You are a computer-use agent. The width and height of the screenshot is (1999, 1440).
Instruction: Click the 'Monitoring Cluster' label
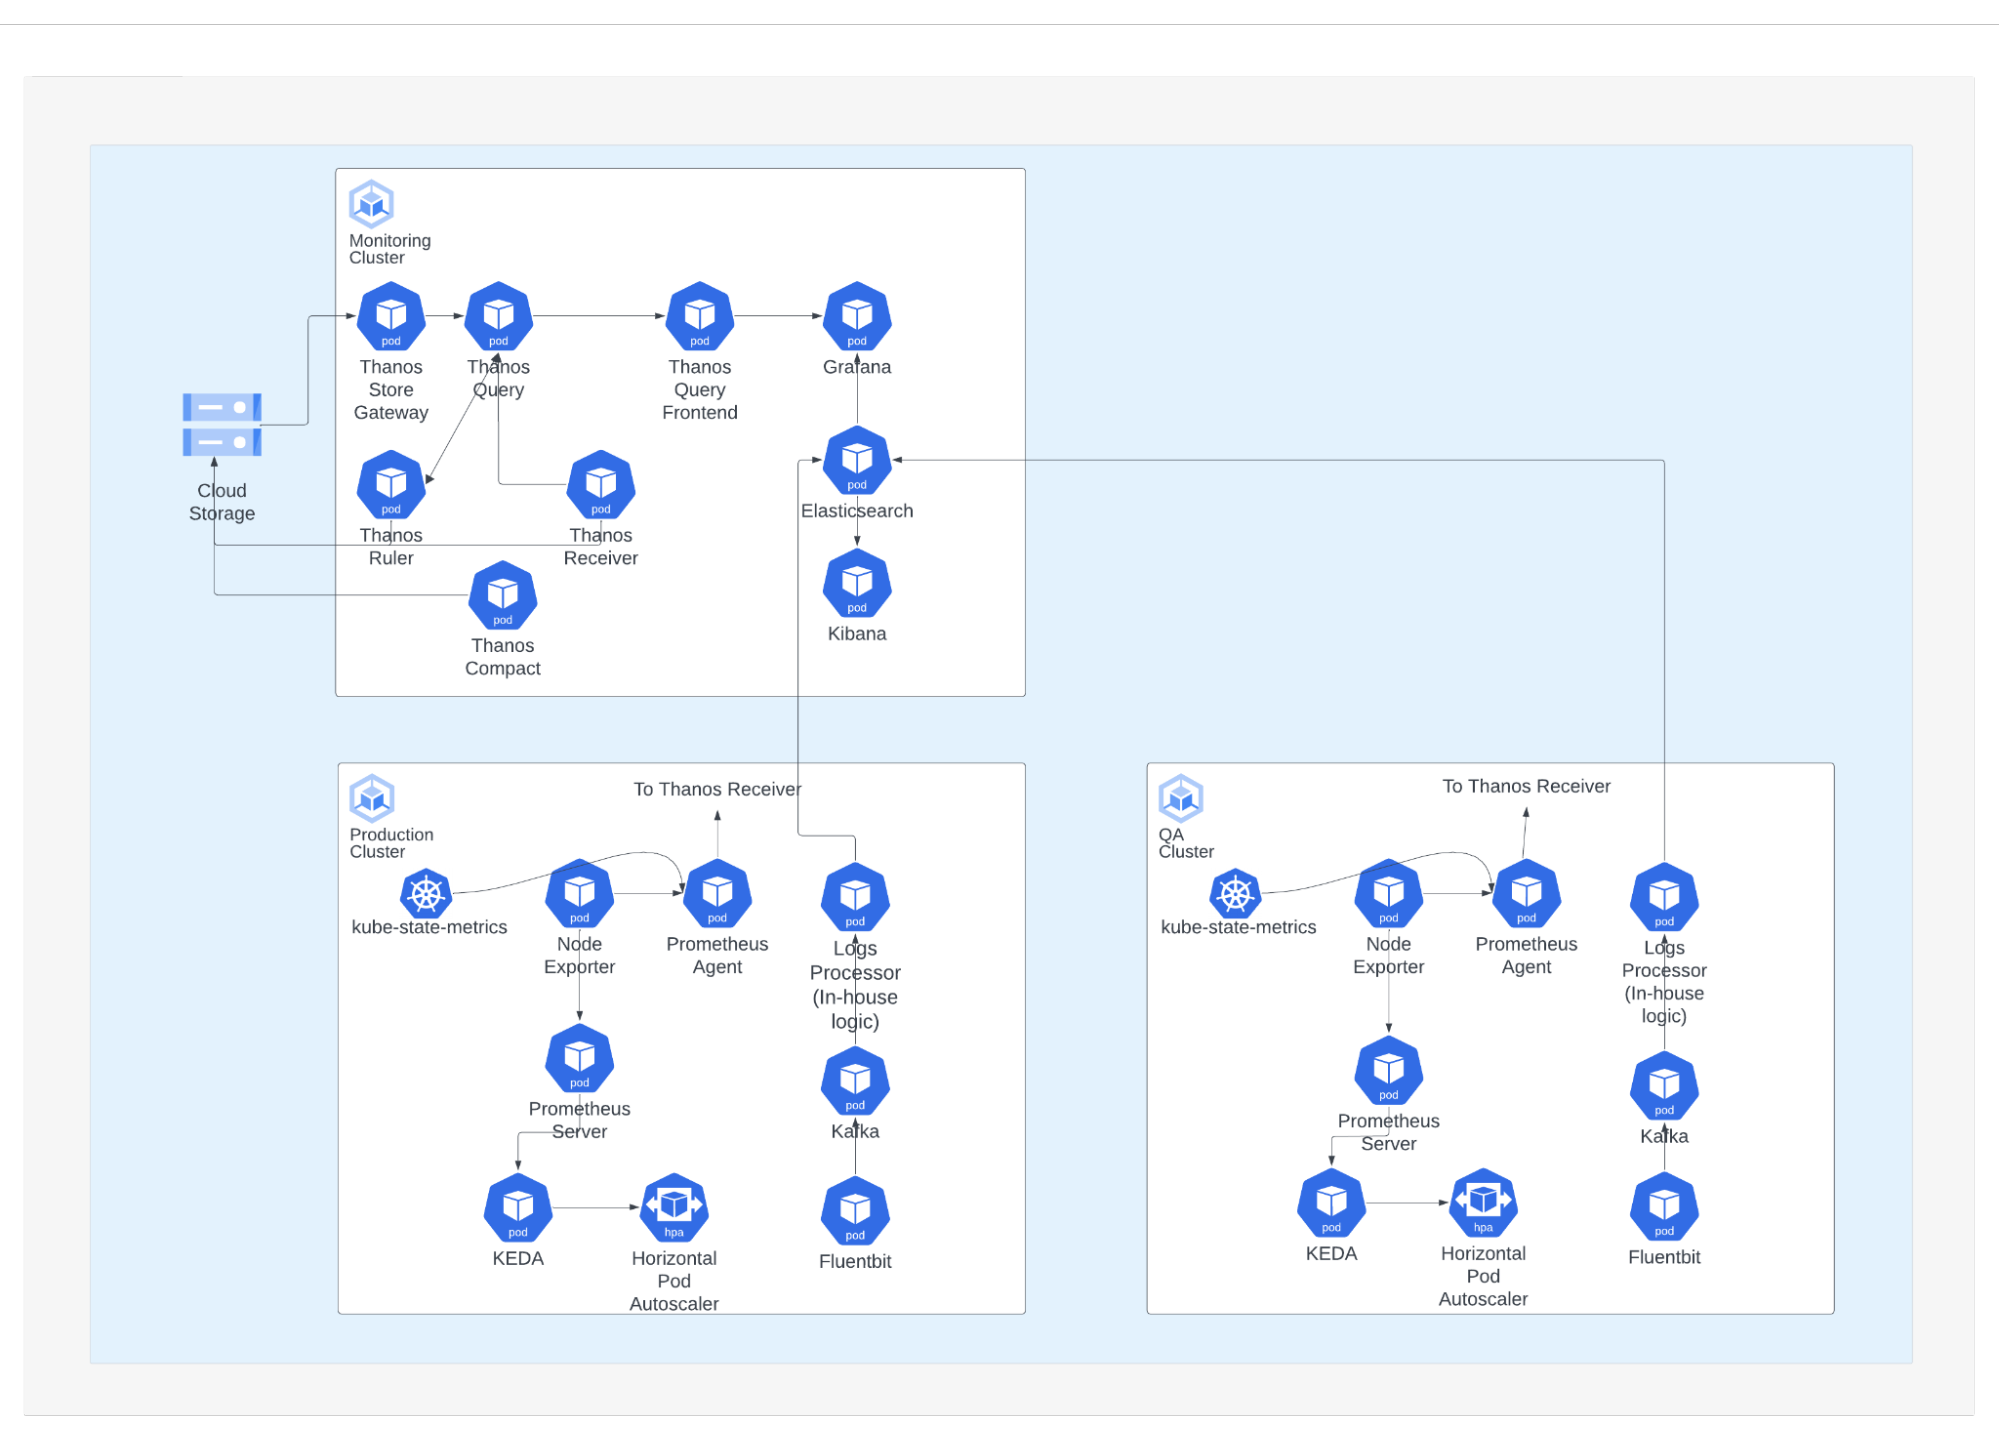point(390,249)
